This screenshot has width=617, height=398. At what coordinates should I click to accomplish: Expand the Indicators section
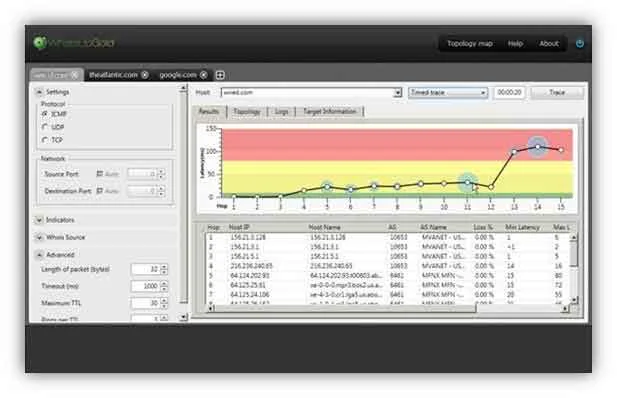[x=39, y=220]
